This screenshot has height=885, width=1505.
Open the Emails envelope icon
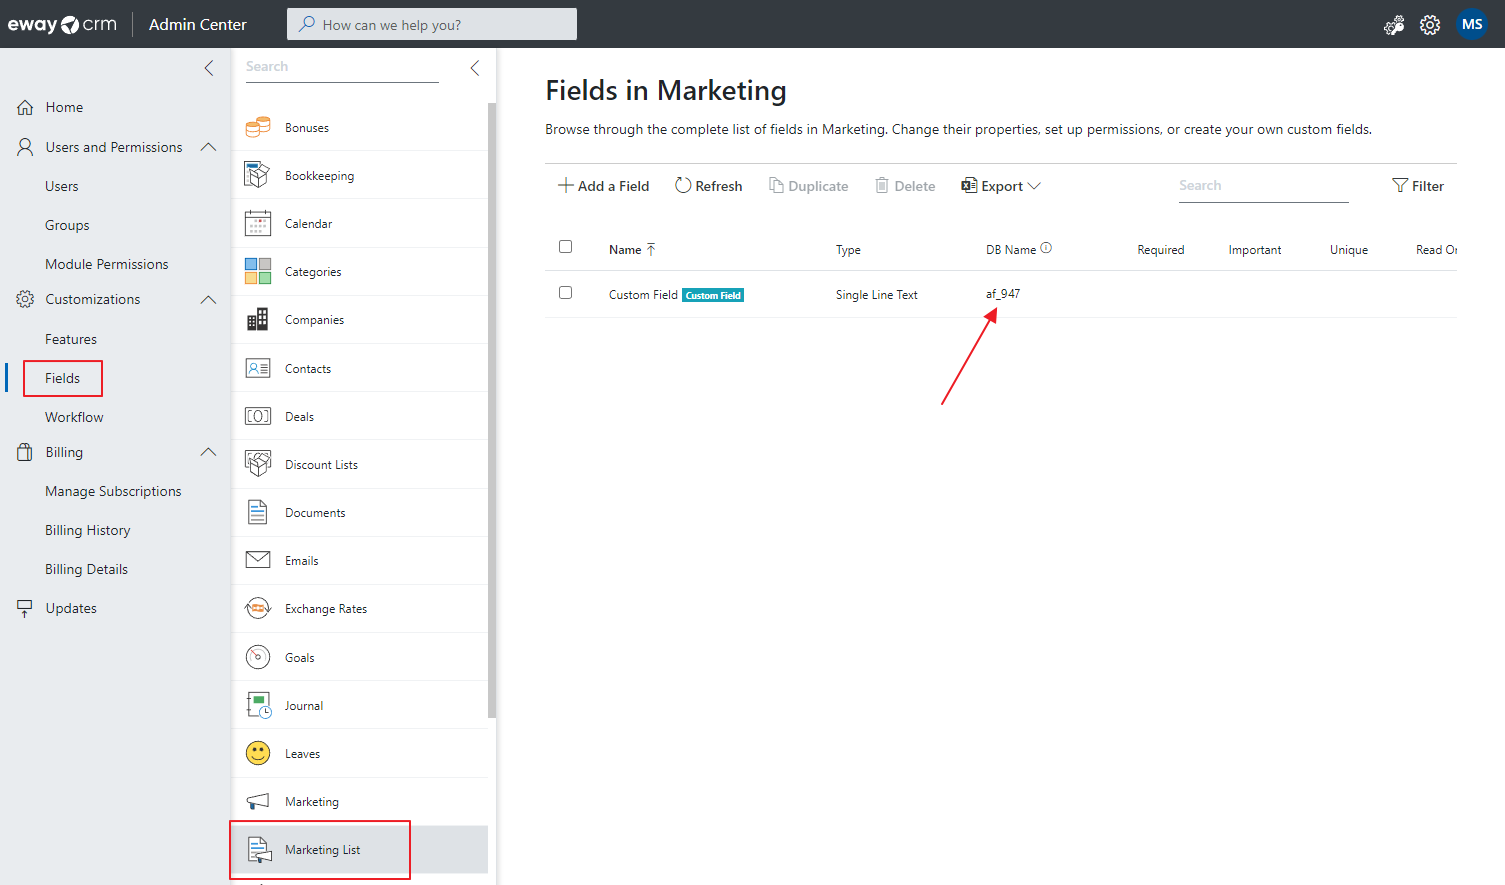258,560
